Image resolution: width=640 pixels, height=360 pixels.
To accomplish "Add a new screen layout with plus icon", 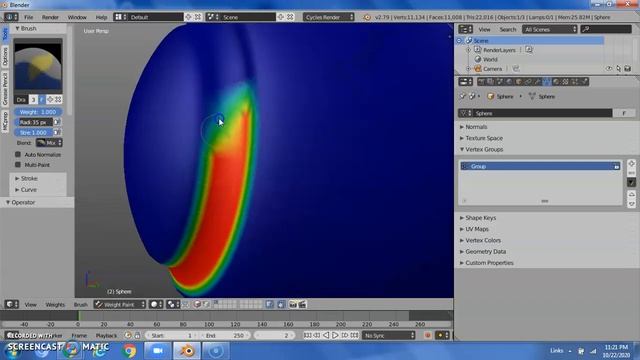I will (x=188, y=17).
